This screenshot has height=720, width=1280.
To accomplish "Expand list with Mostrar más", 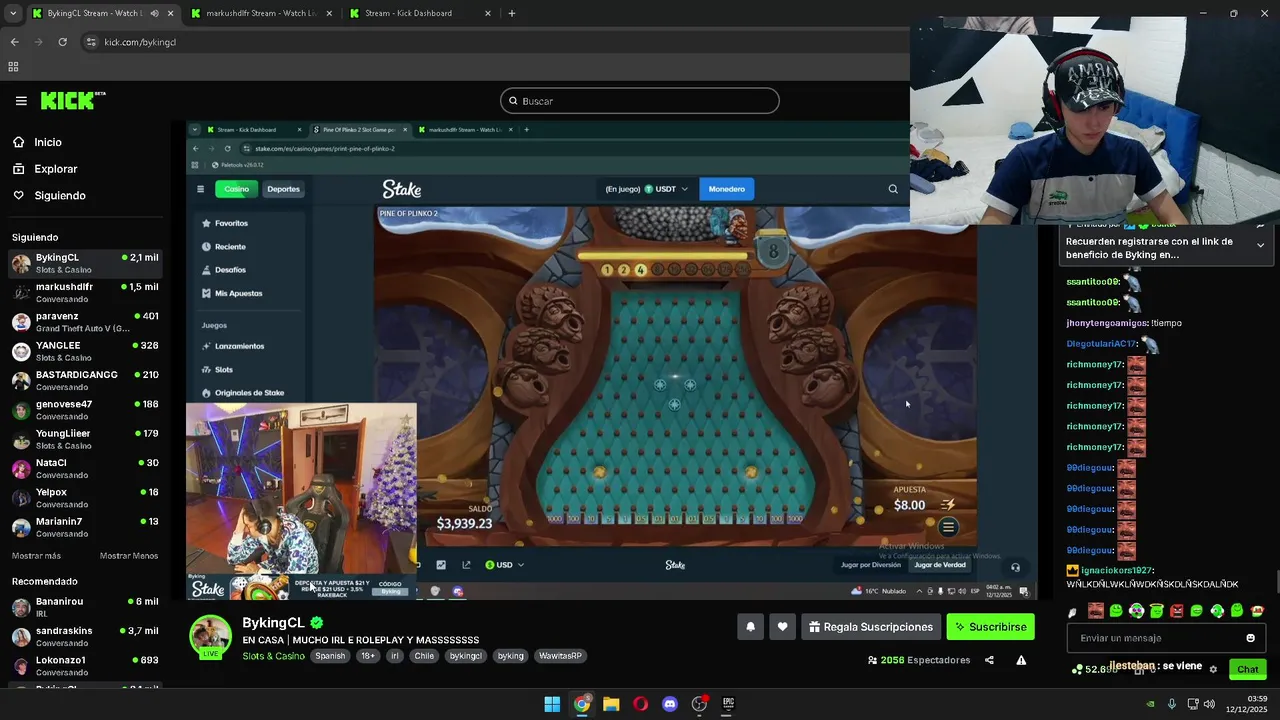I will pyautogui.click(x=36, y=556).
